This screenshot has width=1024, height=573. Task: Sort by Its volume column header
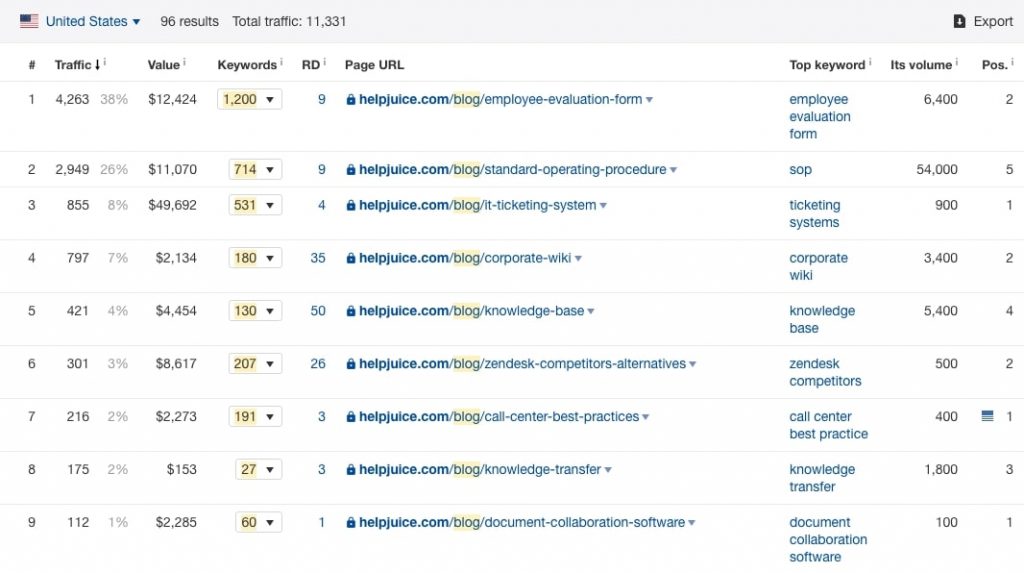(921, 65)
